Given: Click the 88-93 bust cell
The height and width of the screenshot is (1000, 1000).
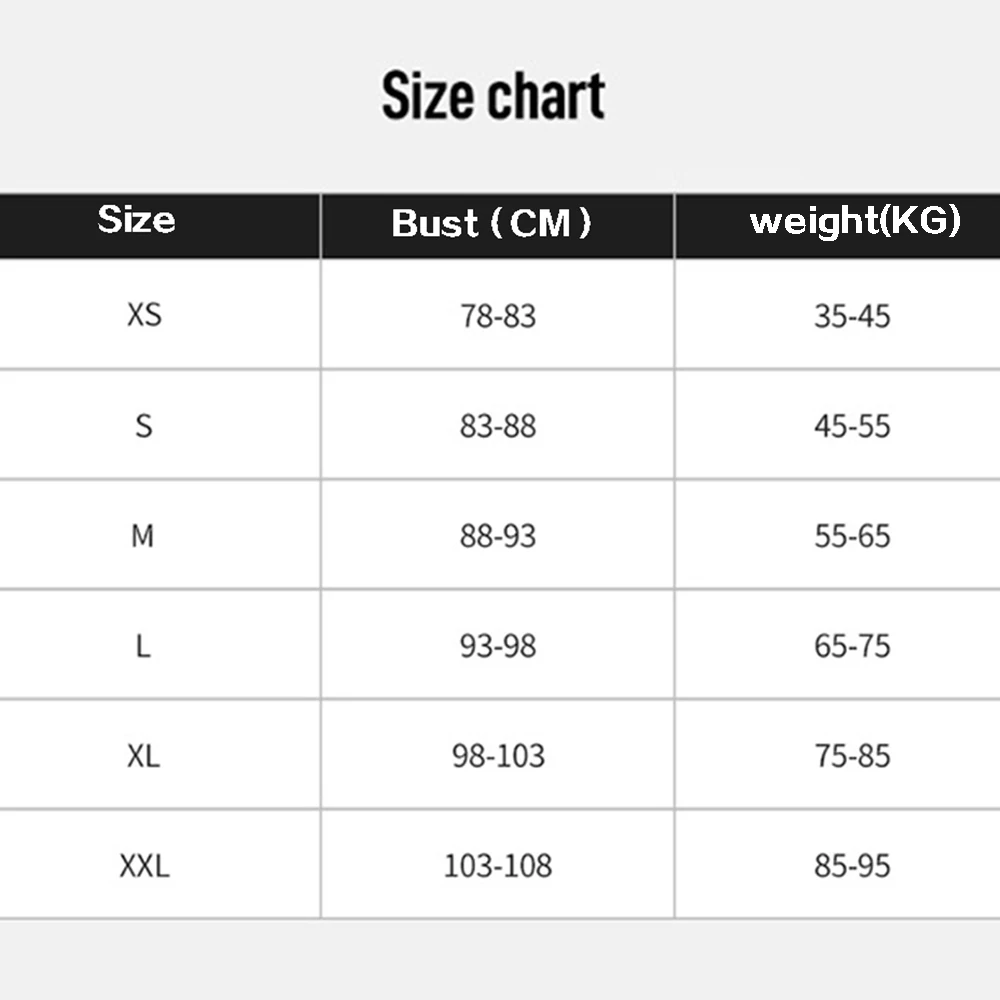Looking at the screenshot, I should 498,536.
